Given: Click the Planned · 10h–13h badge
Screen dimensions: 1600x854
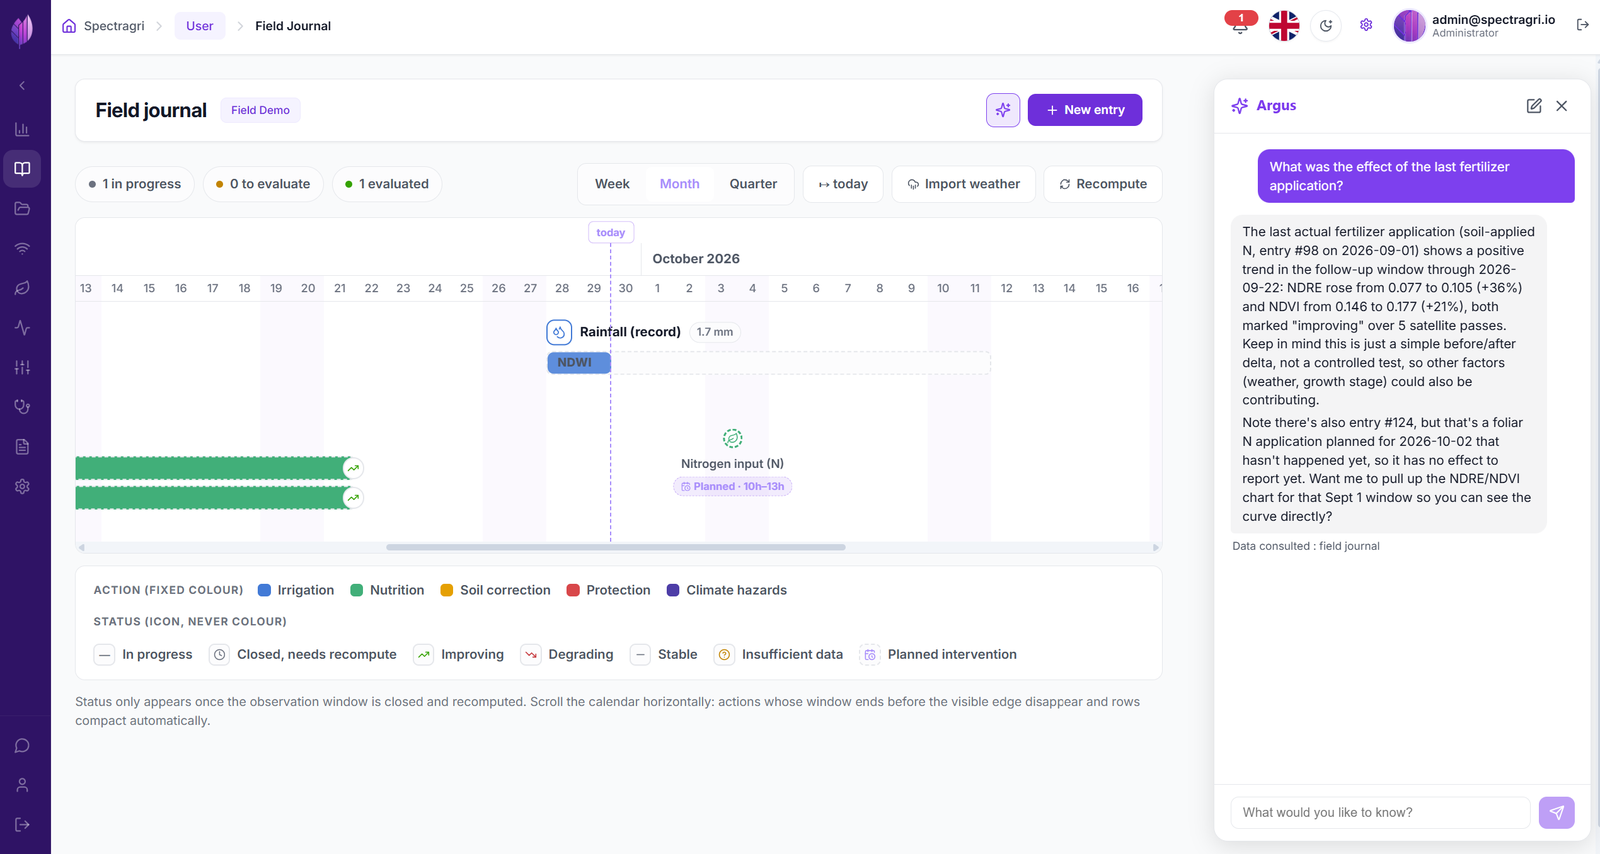Looking at the screenshot, I should pos(733,487).
